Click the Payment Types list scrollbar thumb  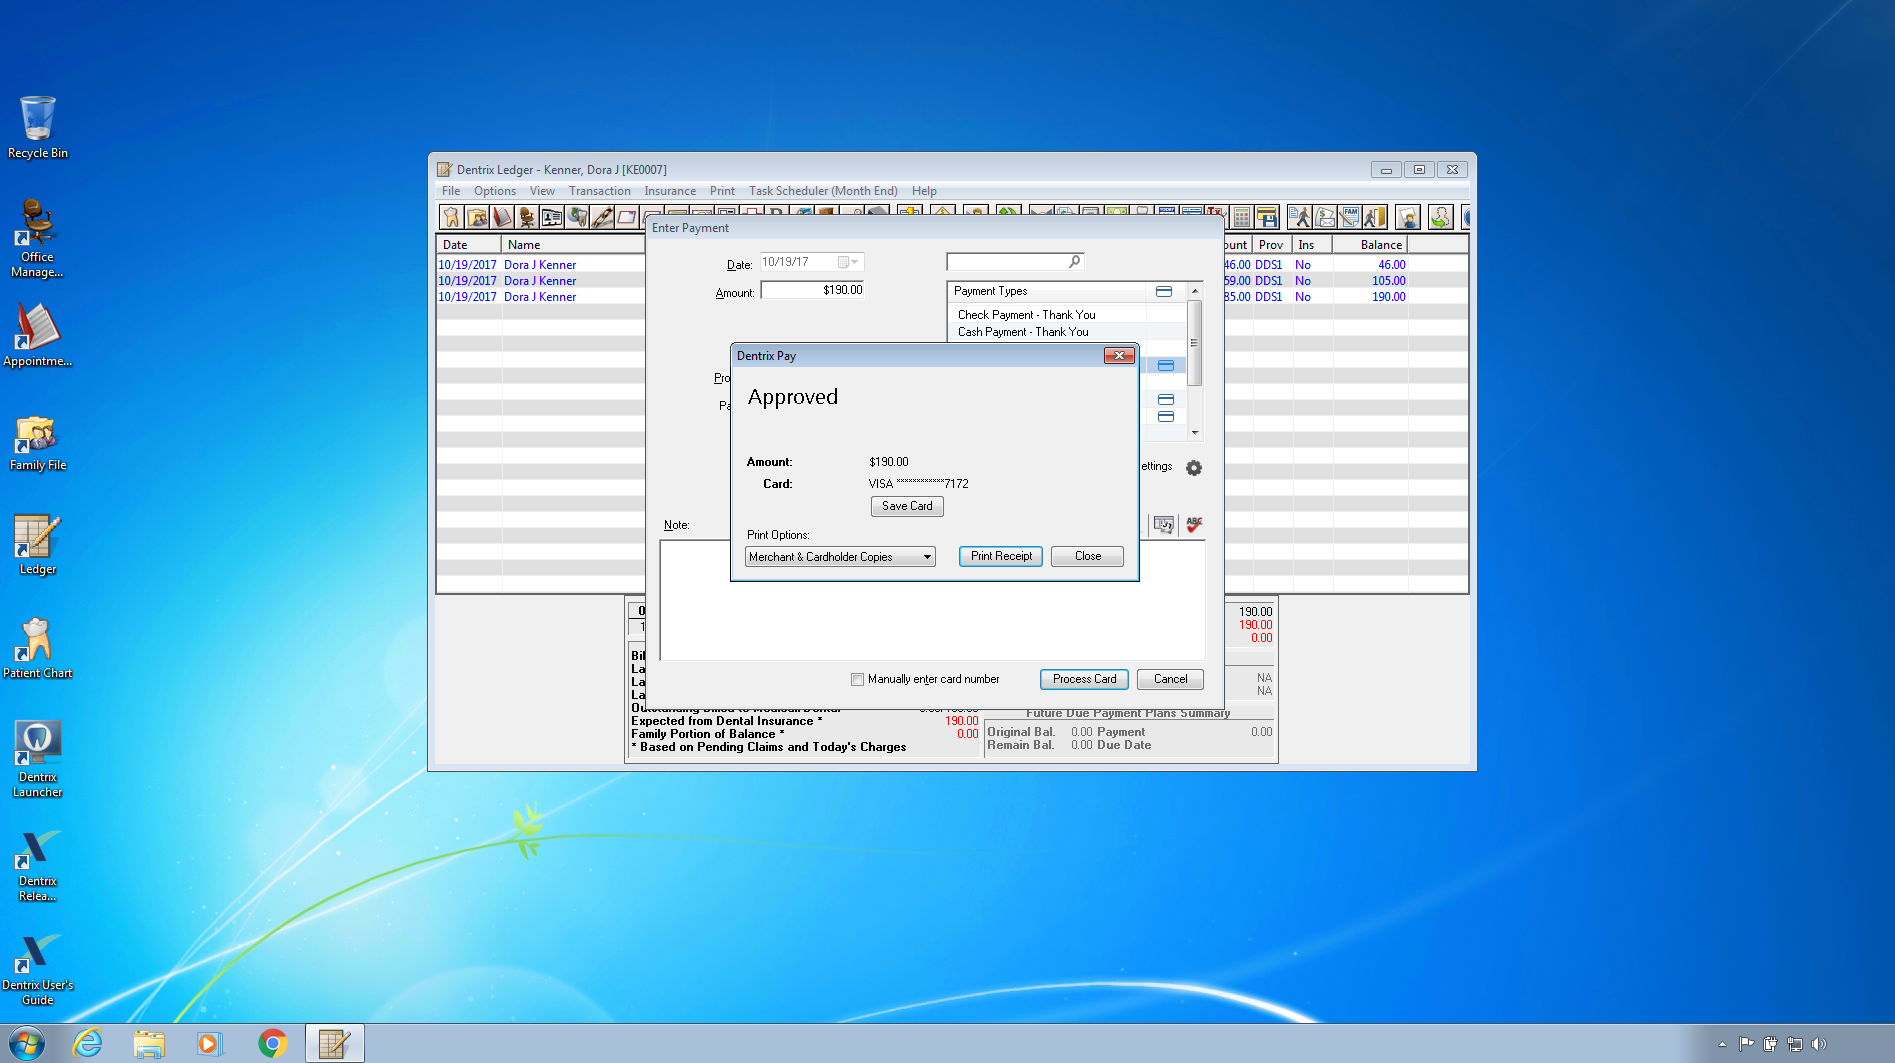pyautogui.click(x=1194, y=342)
